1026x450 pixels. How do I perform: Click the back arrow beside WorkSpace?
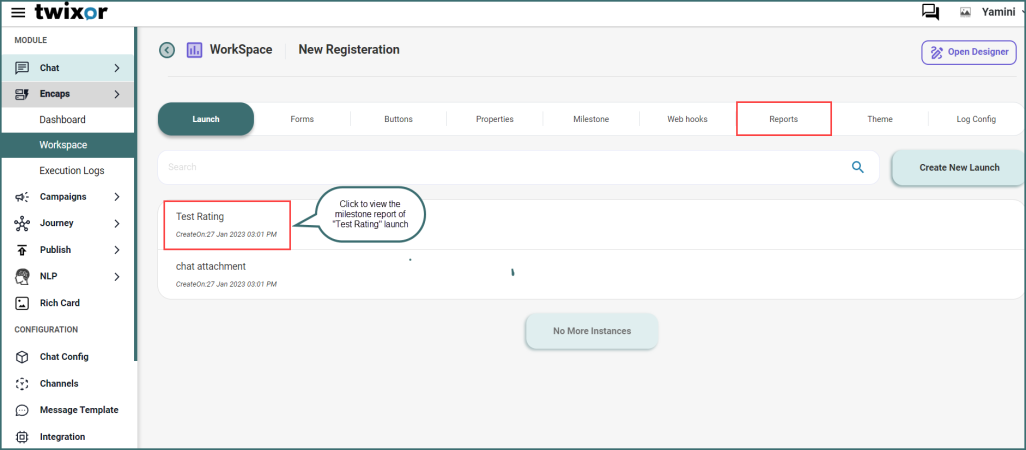(167, 50)
